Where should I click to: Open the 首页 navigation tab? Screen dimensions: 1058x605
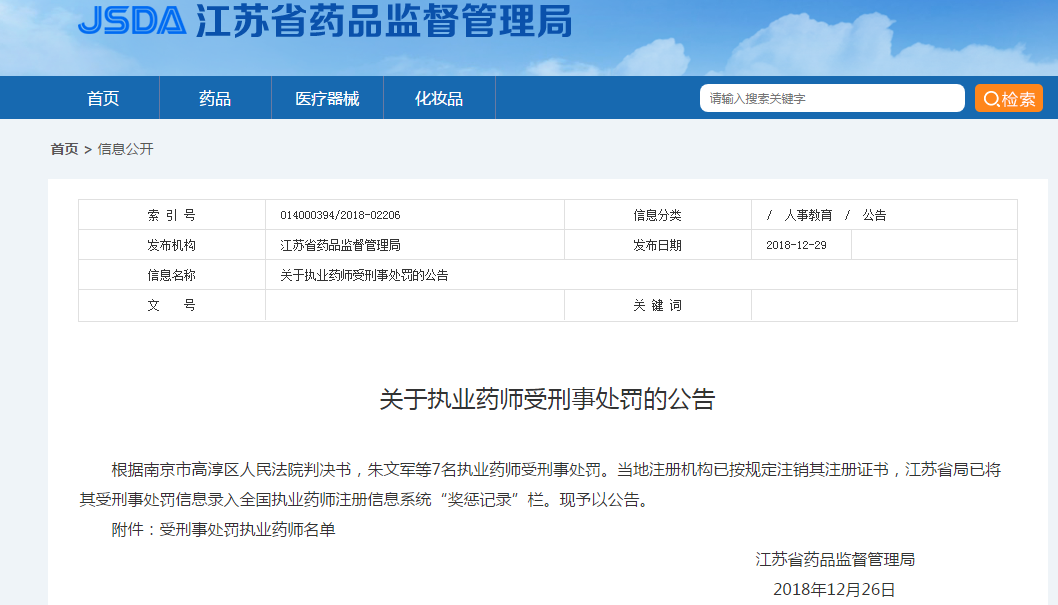click(103, 98)
